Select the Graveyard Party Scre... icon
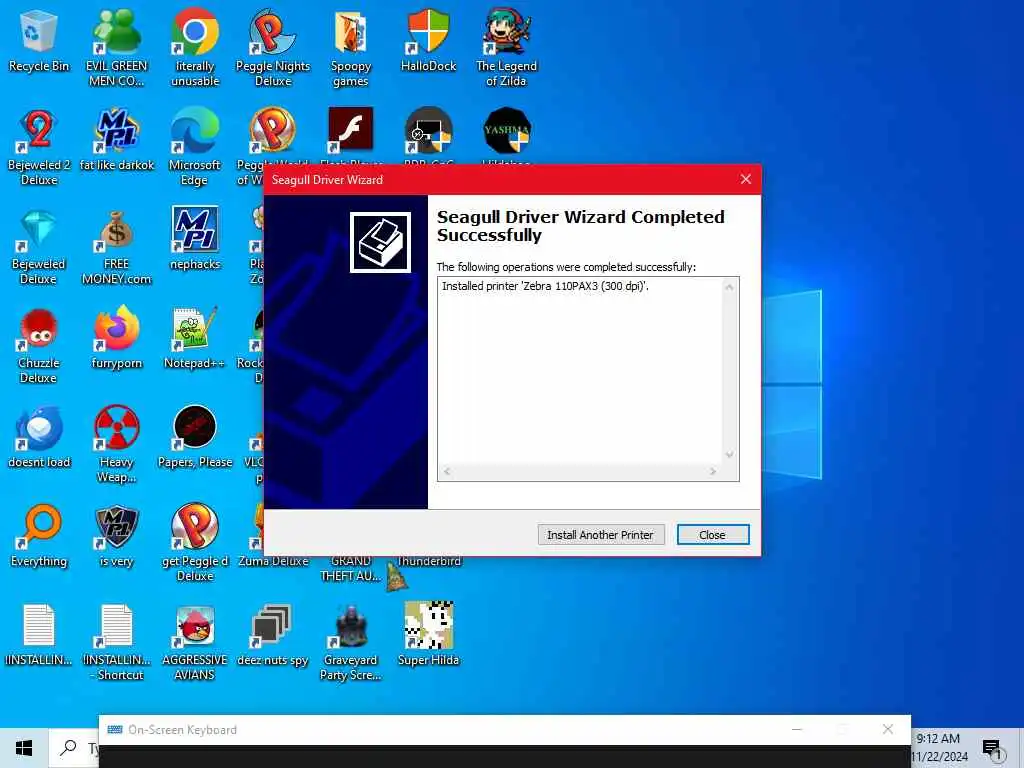 point(351,641)
